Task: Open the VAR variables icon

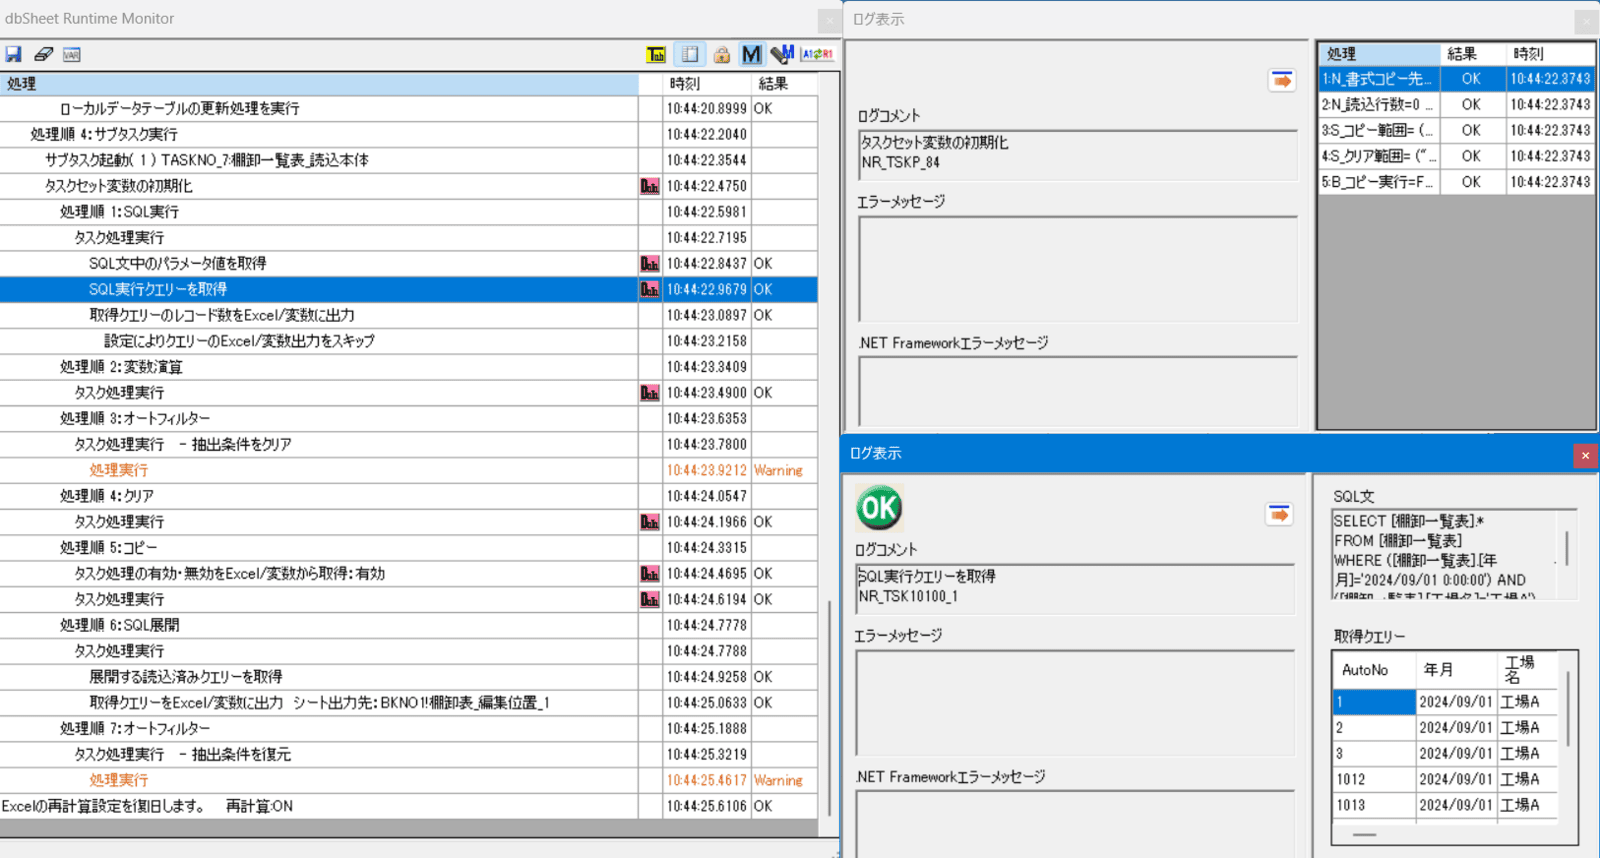Action: (x=71, y=54)
